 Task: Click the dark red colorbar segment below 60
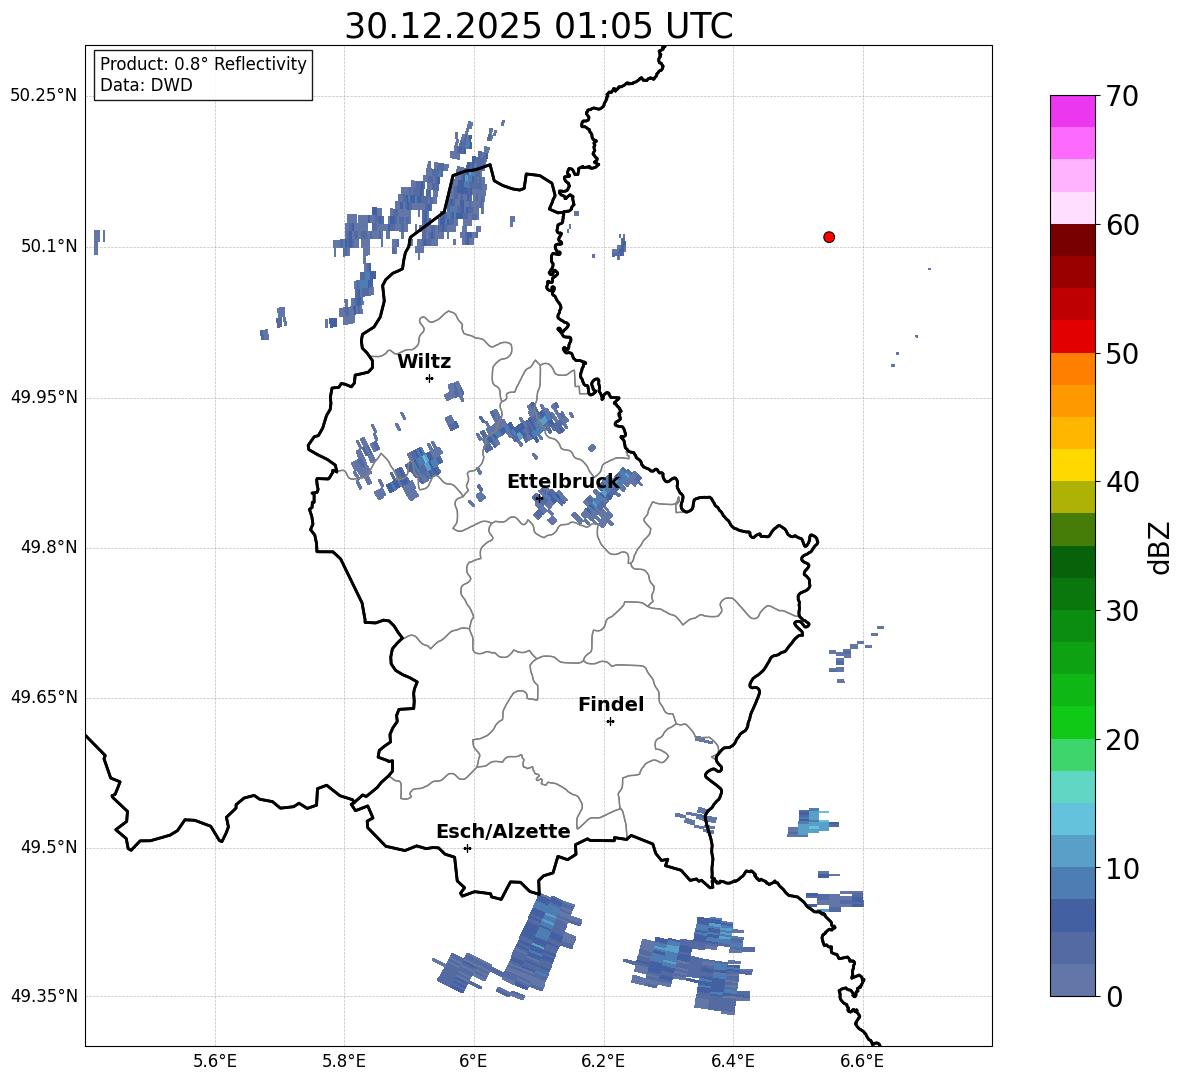pyautogui.click(x=1073, y=241)
